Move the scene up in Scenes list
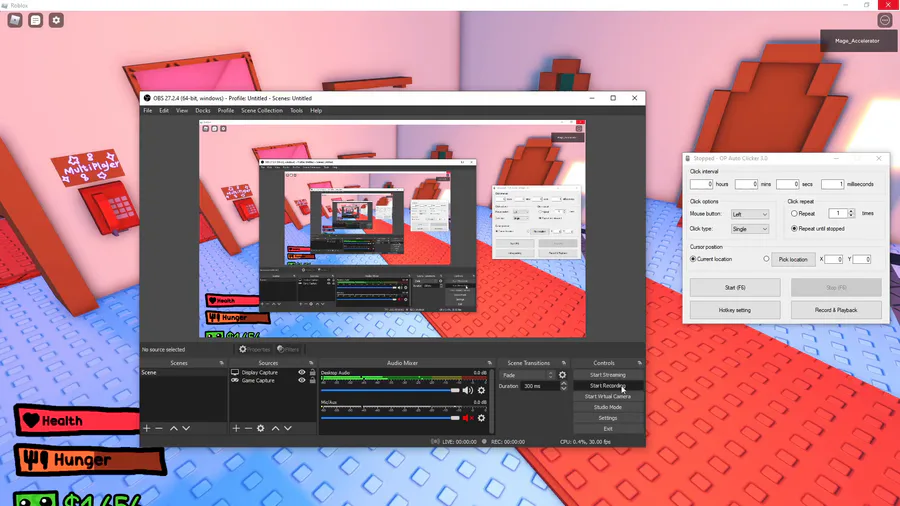 (173, 428)
